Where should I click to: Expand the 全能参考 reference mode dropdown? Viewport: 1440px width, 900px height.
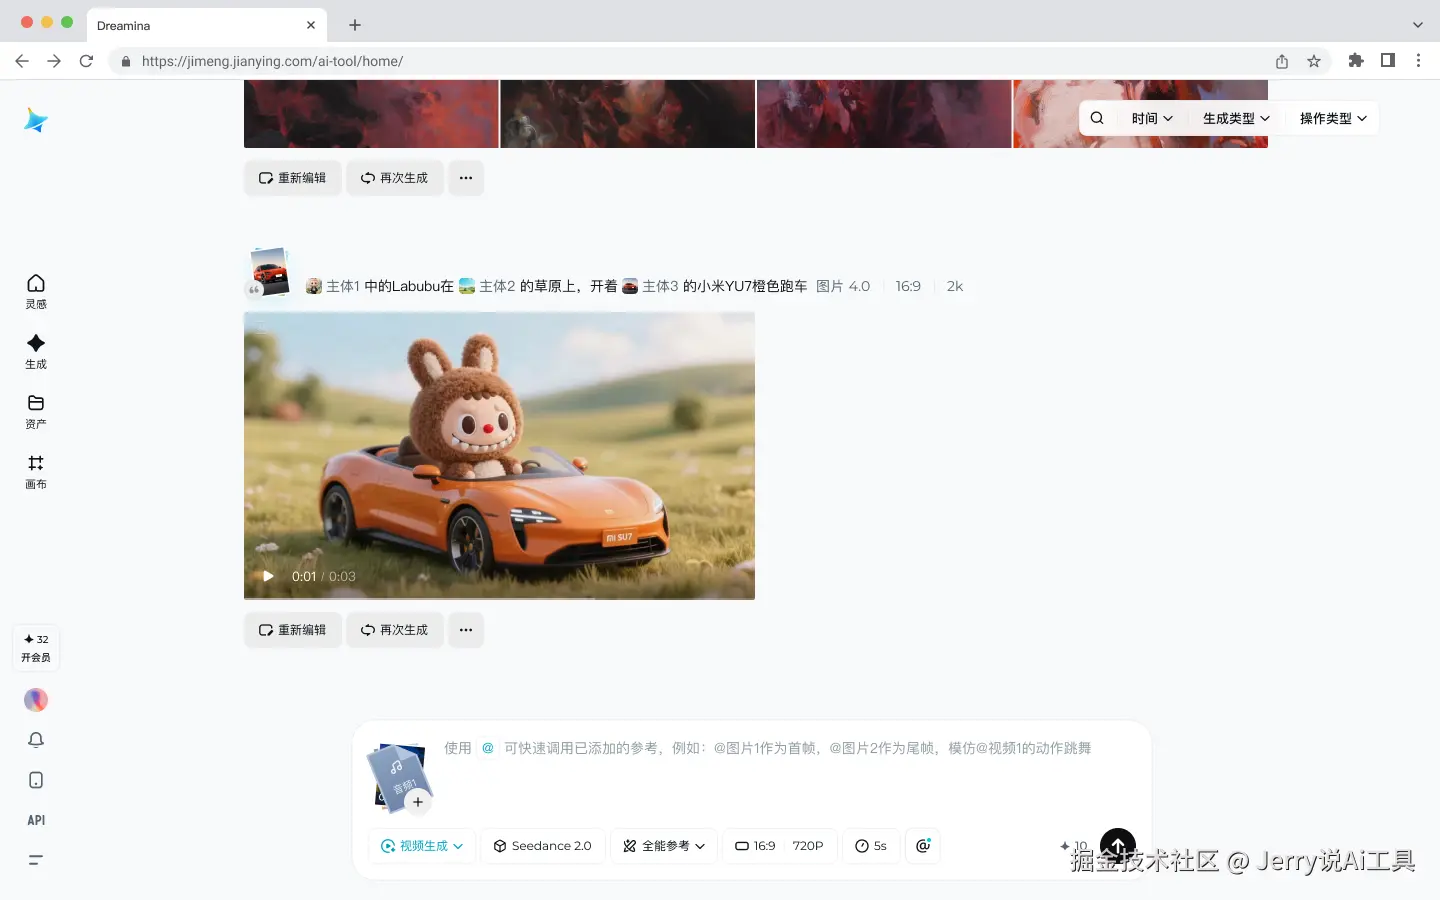click(664, 846)
